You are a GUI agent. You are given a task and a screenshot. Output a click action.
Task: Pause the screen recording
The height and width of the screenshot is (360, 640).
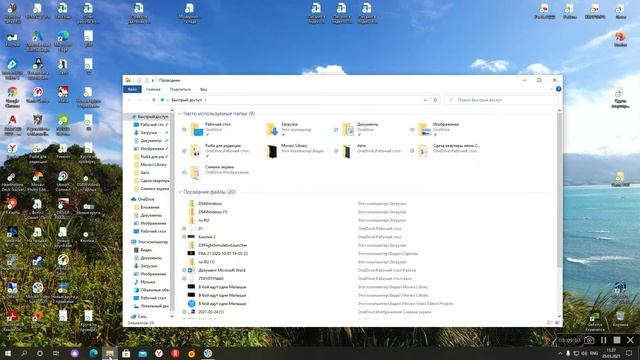coord(603,340)
